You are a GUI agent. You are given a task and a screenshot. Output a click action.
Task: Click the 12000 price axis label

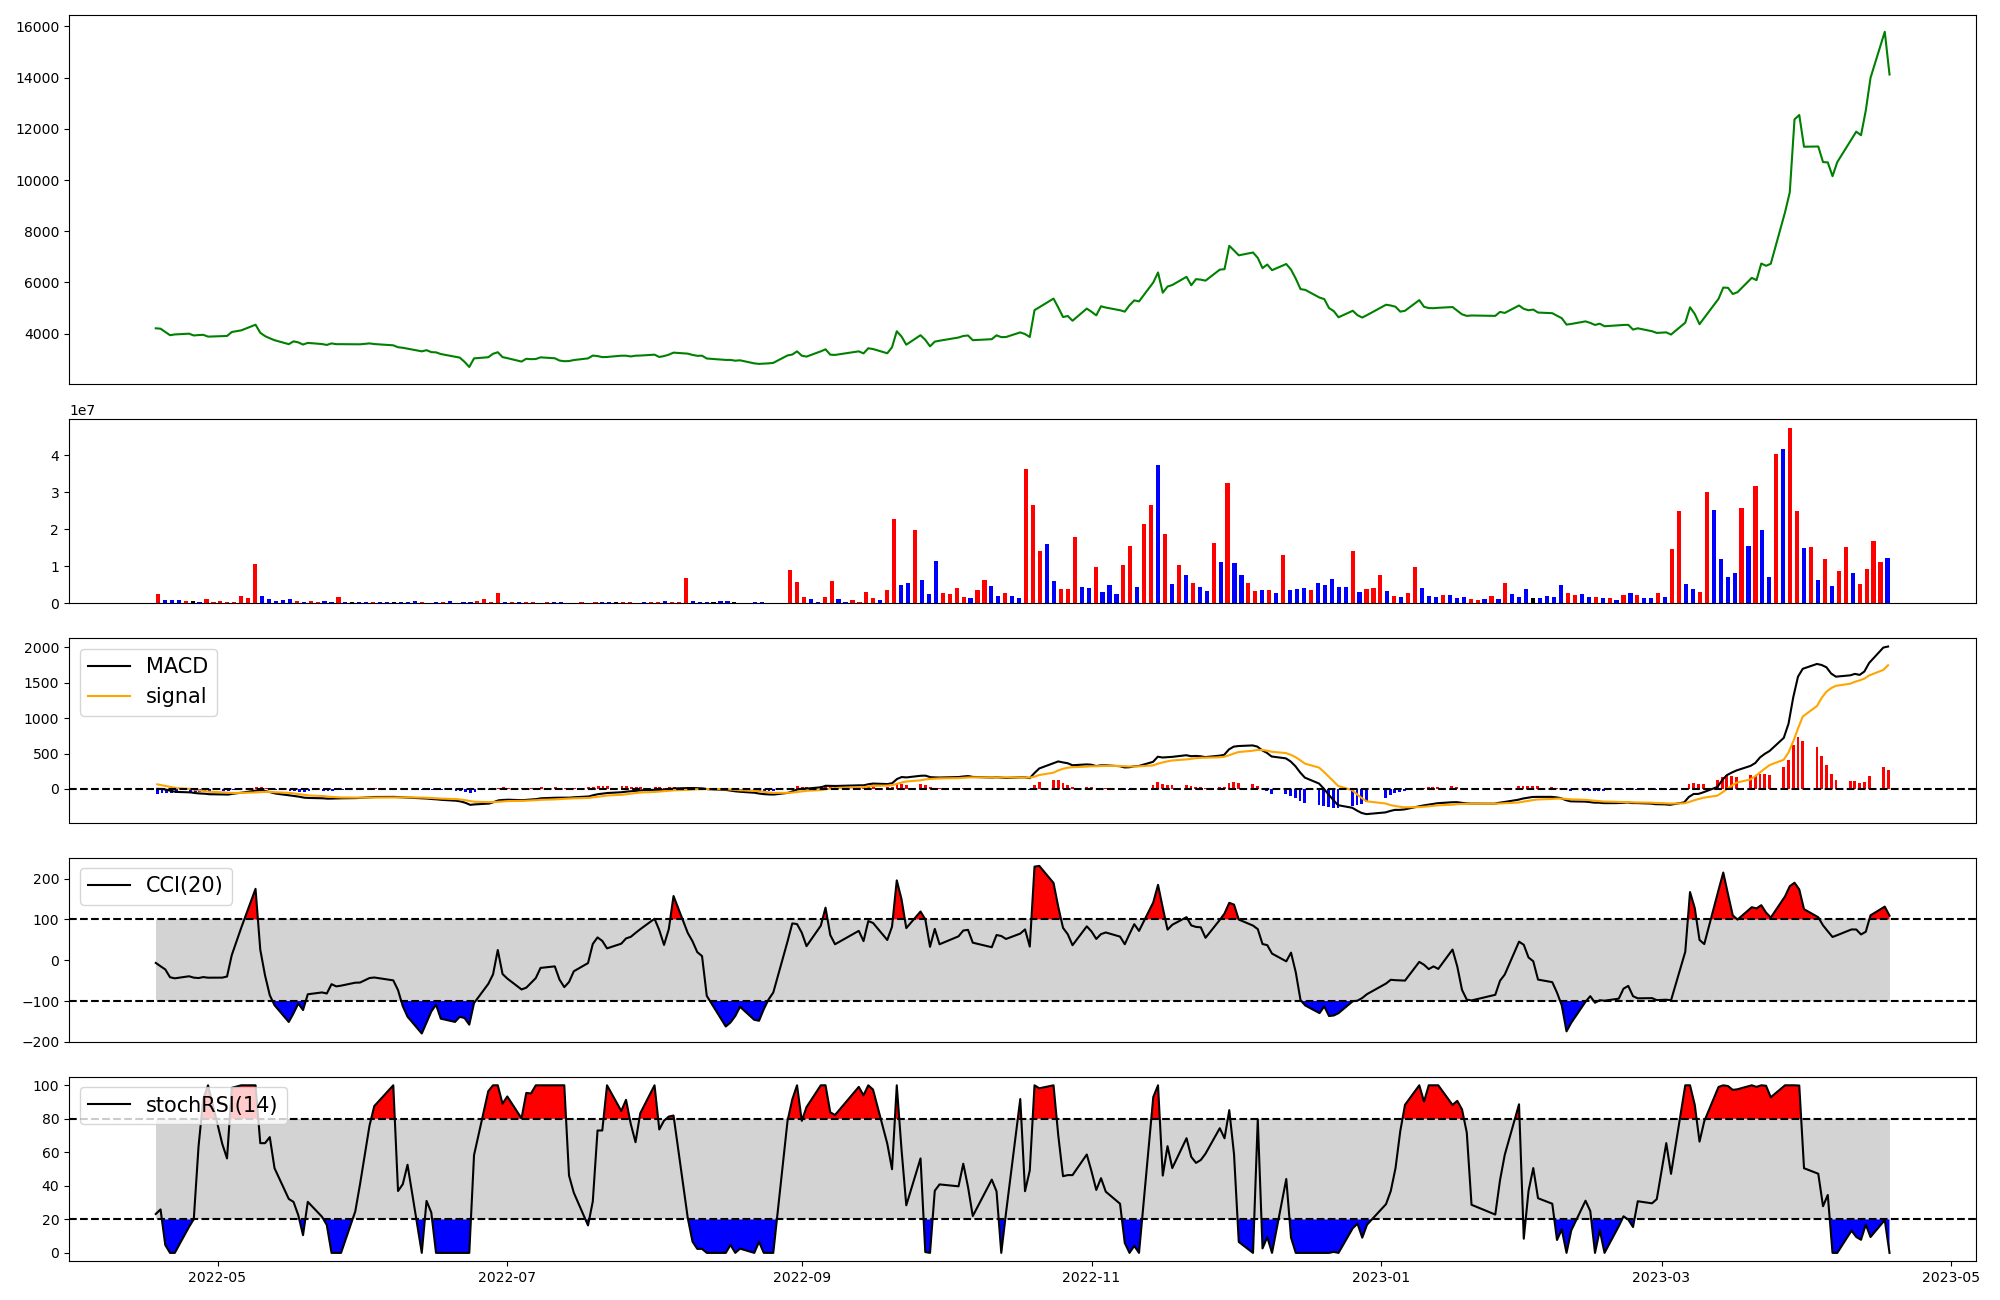coord(38,129)
